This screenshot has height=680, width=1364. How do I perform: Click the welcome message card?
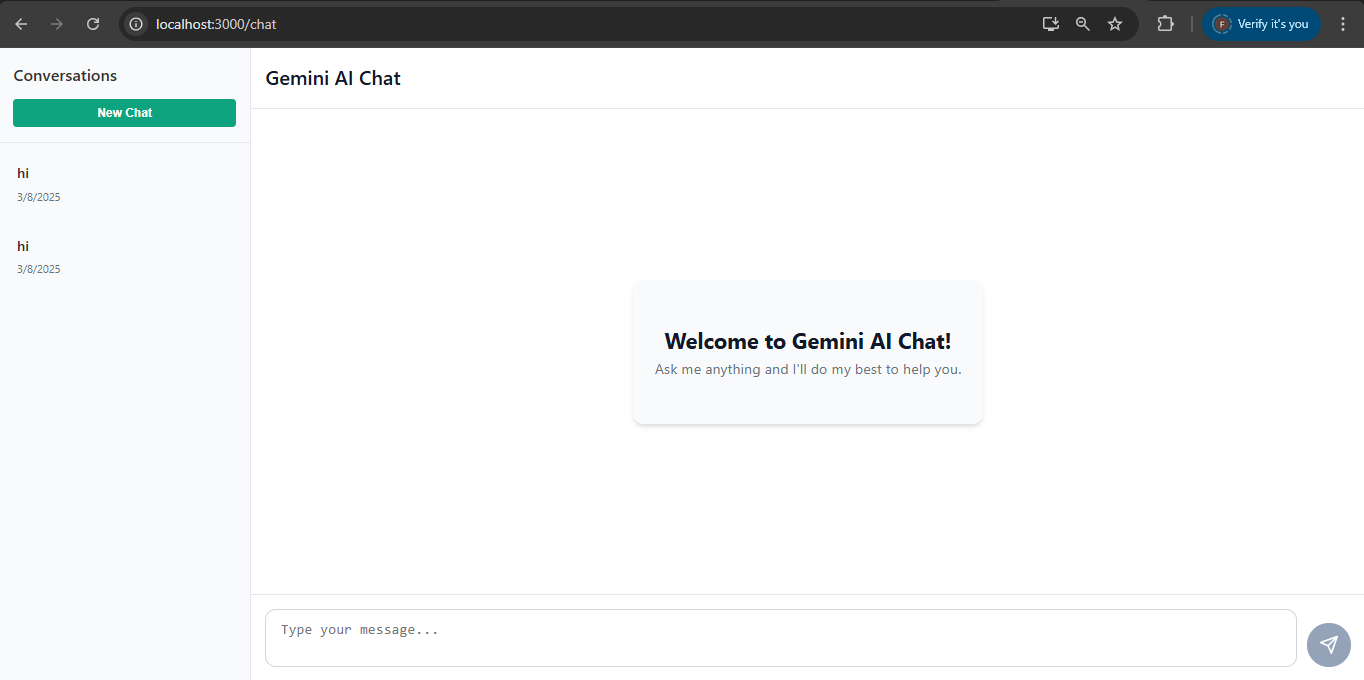coord(807,352)
